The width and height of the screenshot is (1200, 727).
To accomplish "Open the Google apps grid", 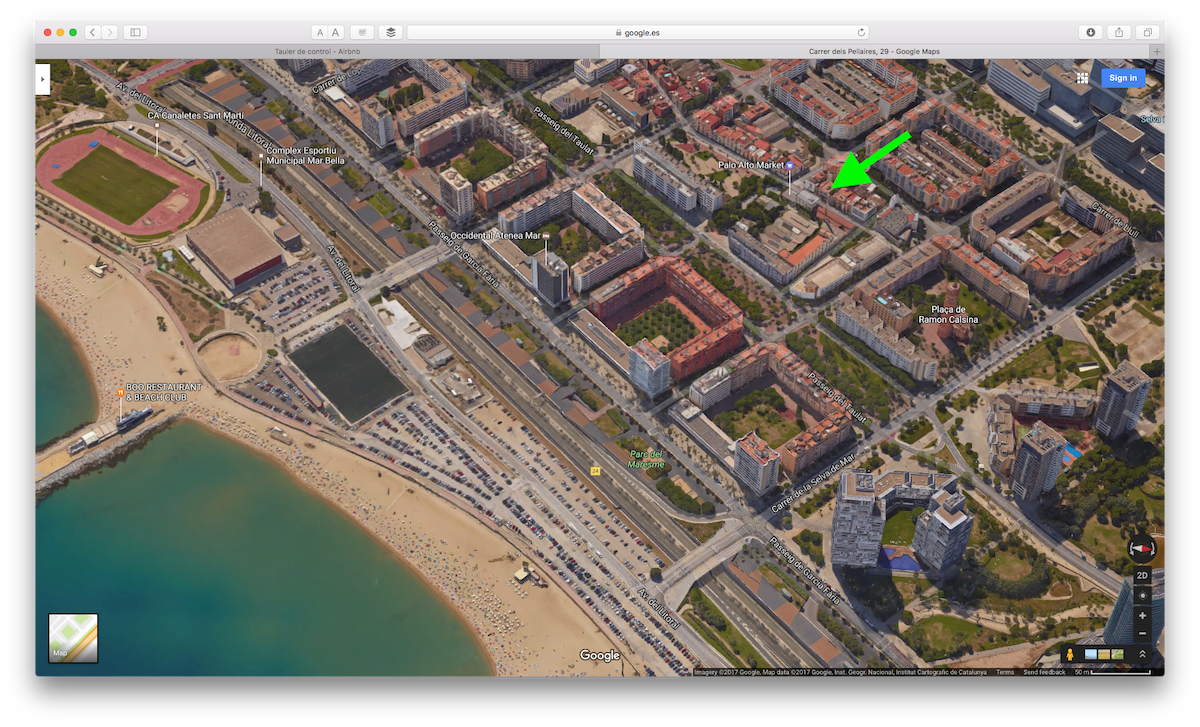I will 1082,78.
